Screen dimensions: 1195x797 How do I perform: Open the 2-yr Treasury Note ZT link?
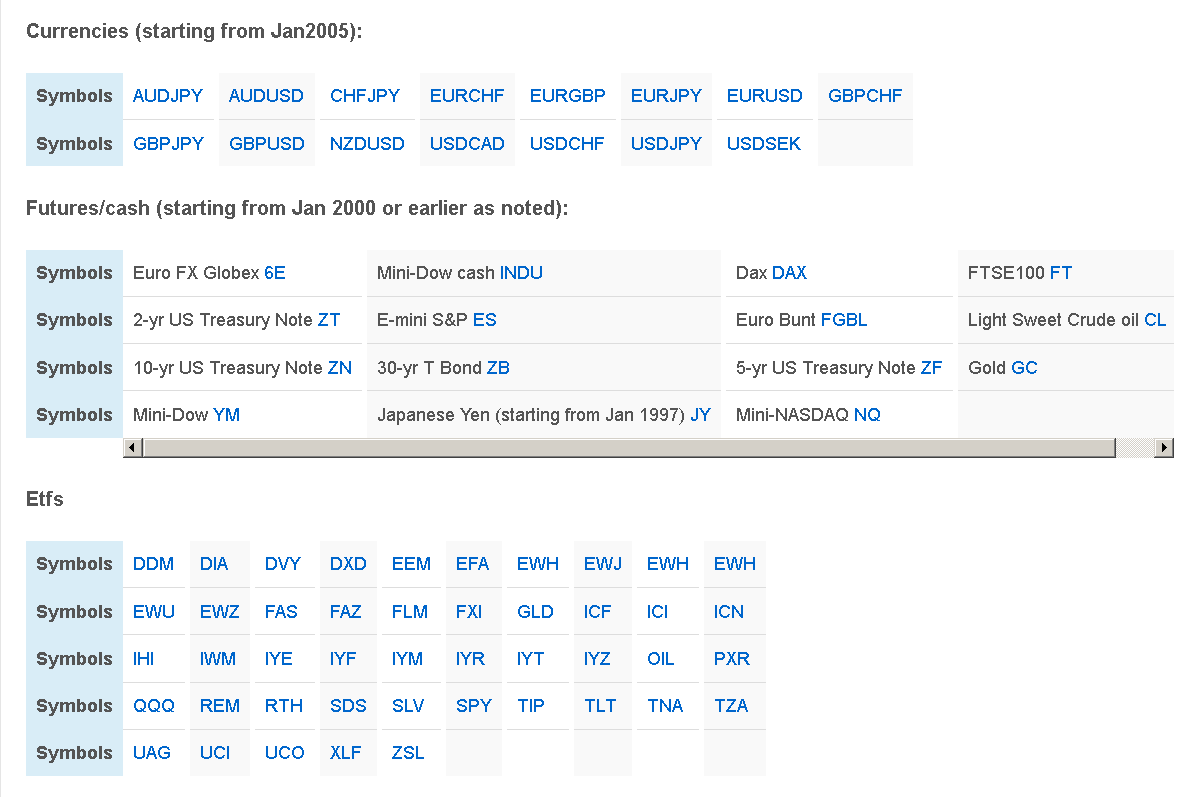(328, 320)
